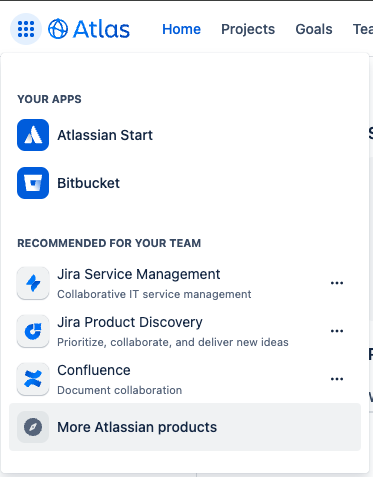The width and height of the screenshot is (373, 477).
Task: Open the partially visible Teams tab
Action: point(363,29)
